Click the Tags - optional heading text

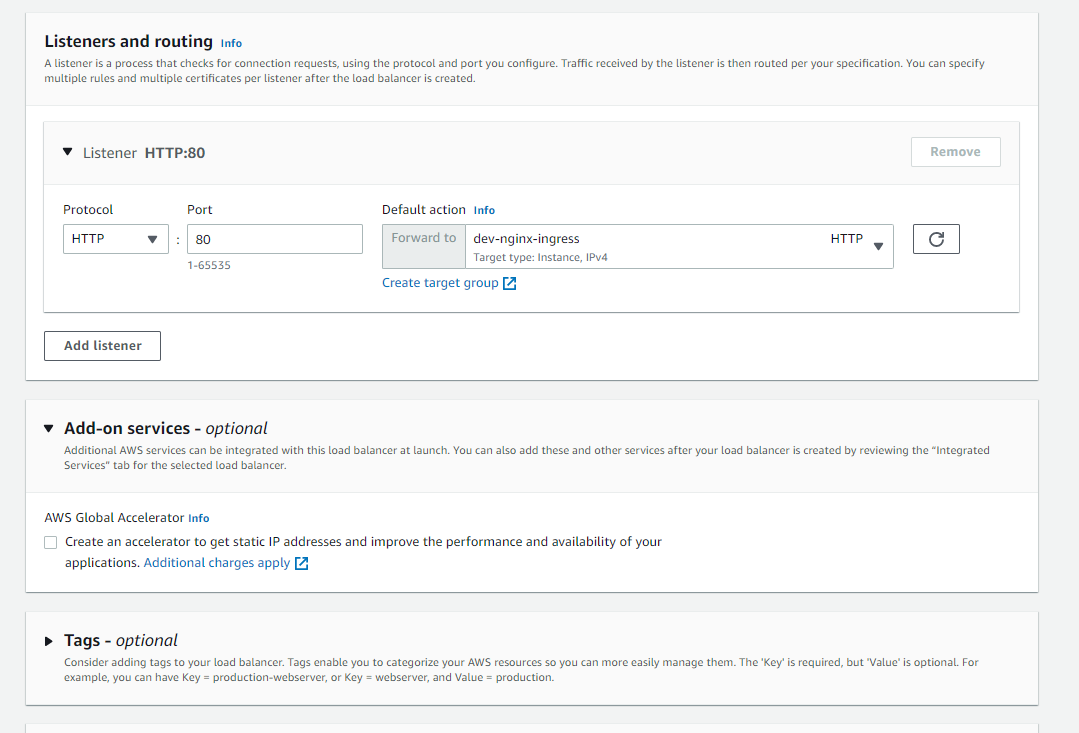click(121, 640)
